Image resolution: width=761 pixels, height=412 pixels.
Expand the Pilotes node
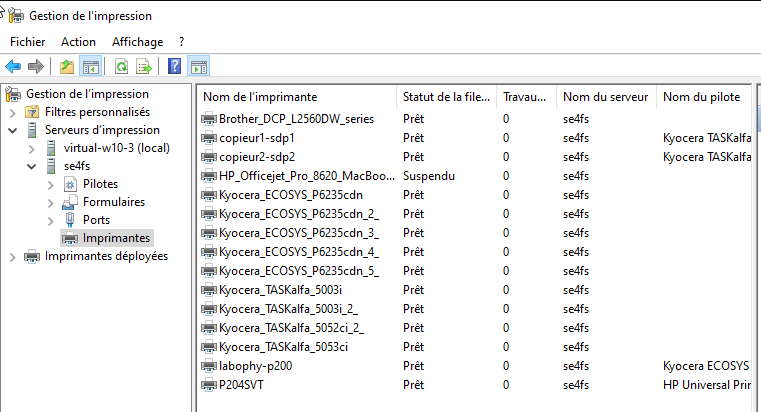coord(50,184)
